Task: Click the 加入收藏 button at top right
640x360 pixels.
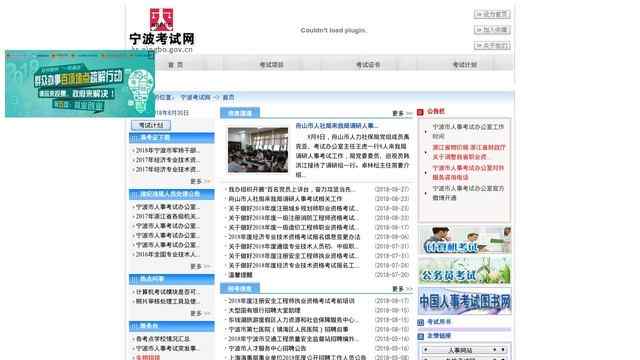Action: click(492, 30)
